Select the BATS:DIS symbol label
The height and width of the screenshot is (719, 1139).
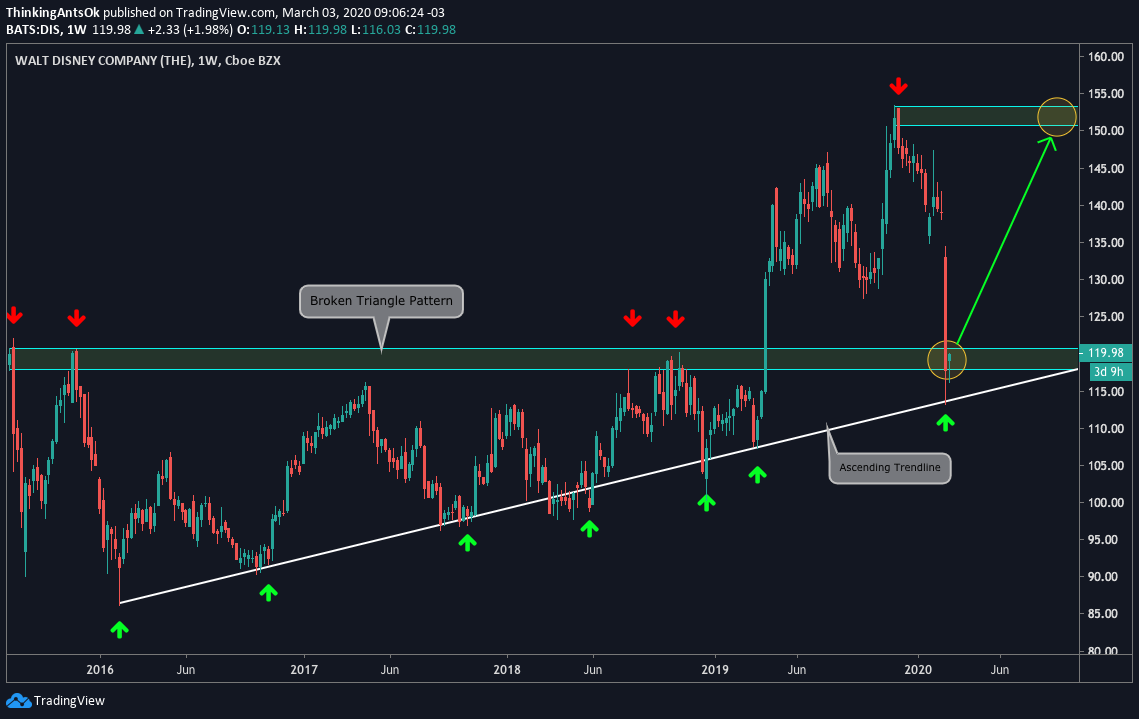(x=33, y=30)
